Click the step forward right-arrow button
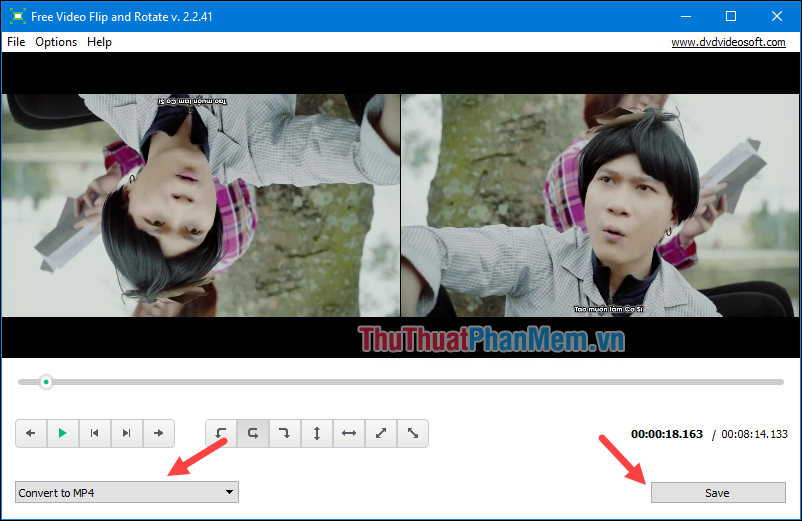Viewport: 802px width, 521px height. click(159, 433)
